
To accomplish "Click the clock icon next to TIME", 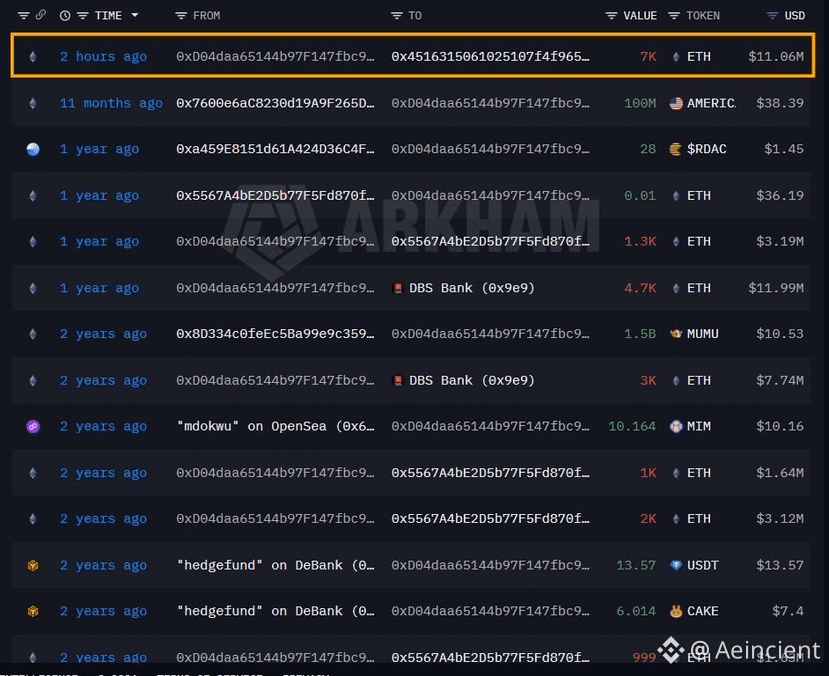I will tap(65, 16).
